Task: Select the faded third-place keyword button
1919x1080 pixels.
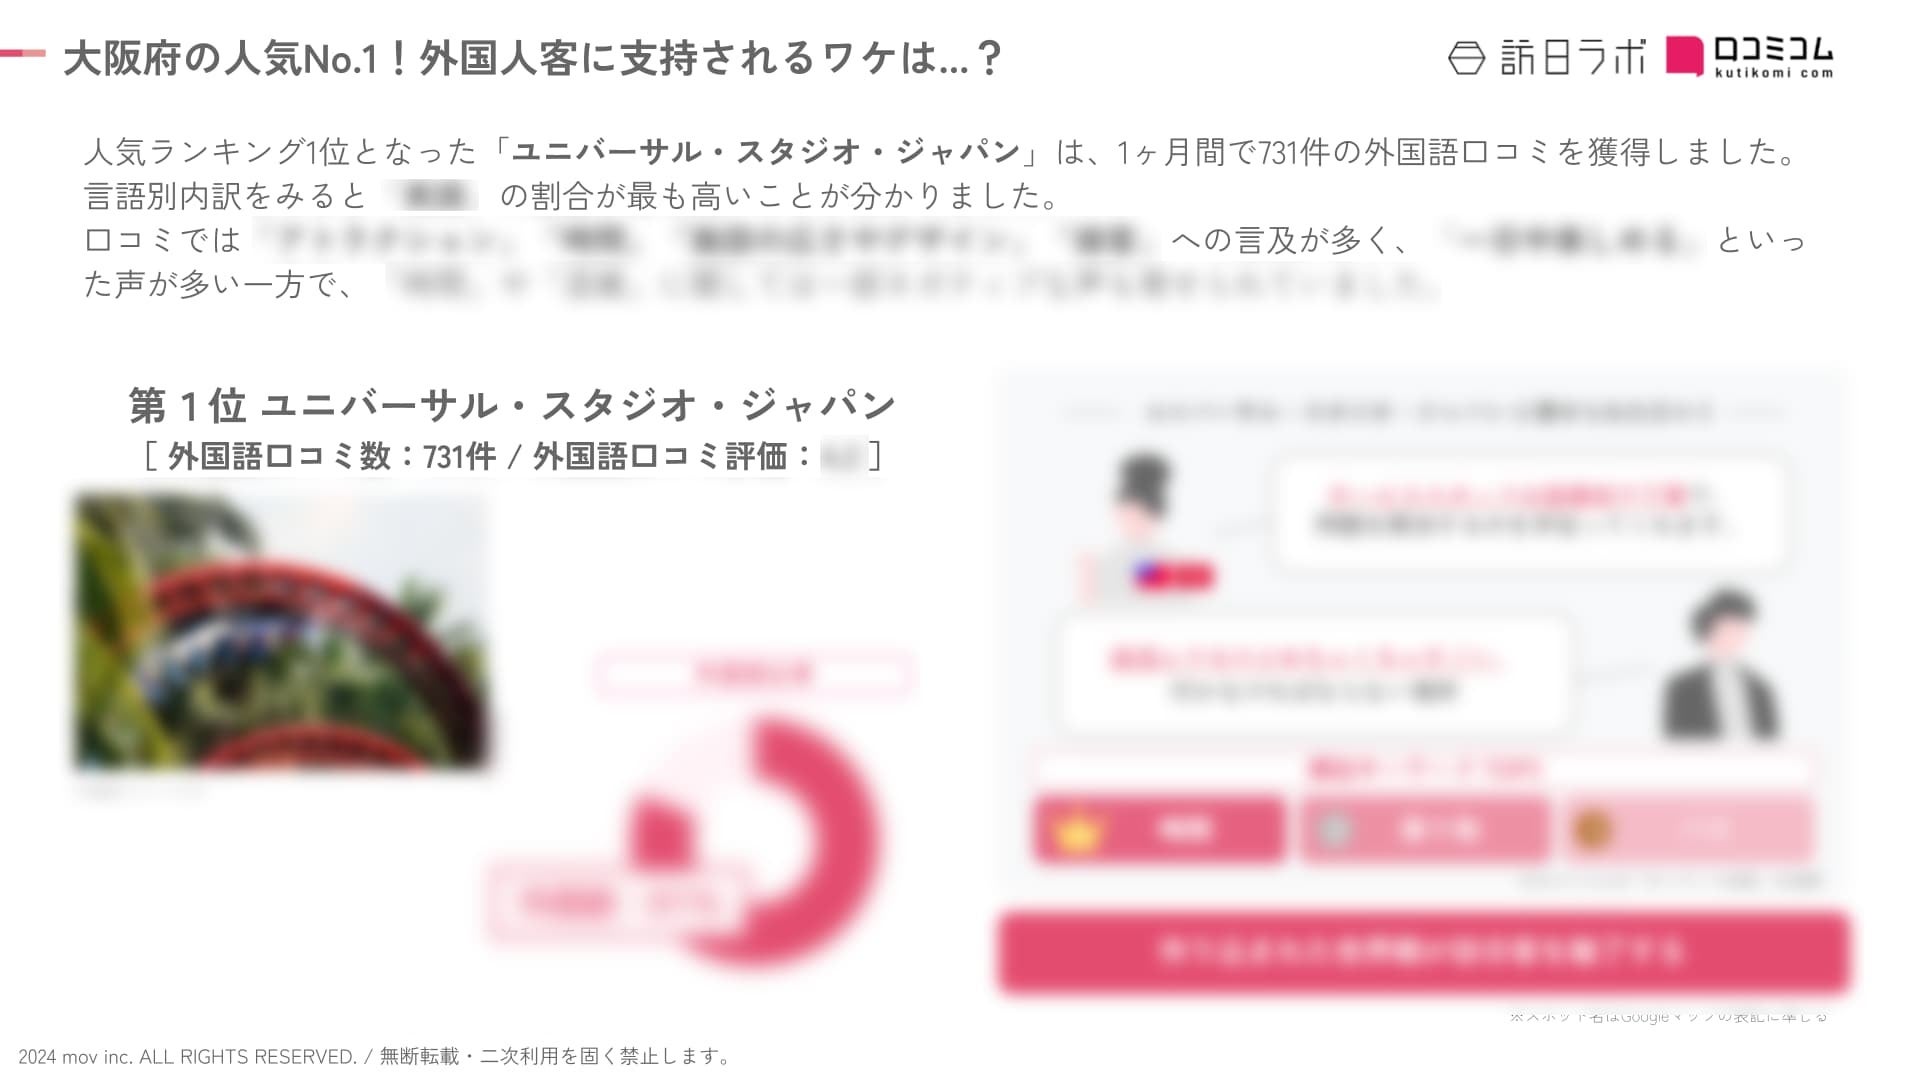Action: click(x=1688, y=829)
